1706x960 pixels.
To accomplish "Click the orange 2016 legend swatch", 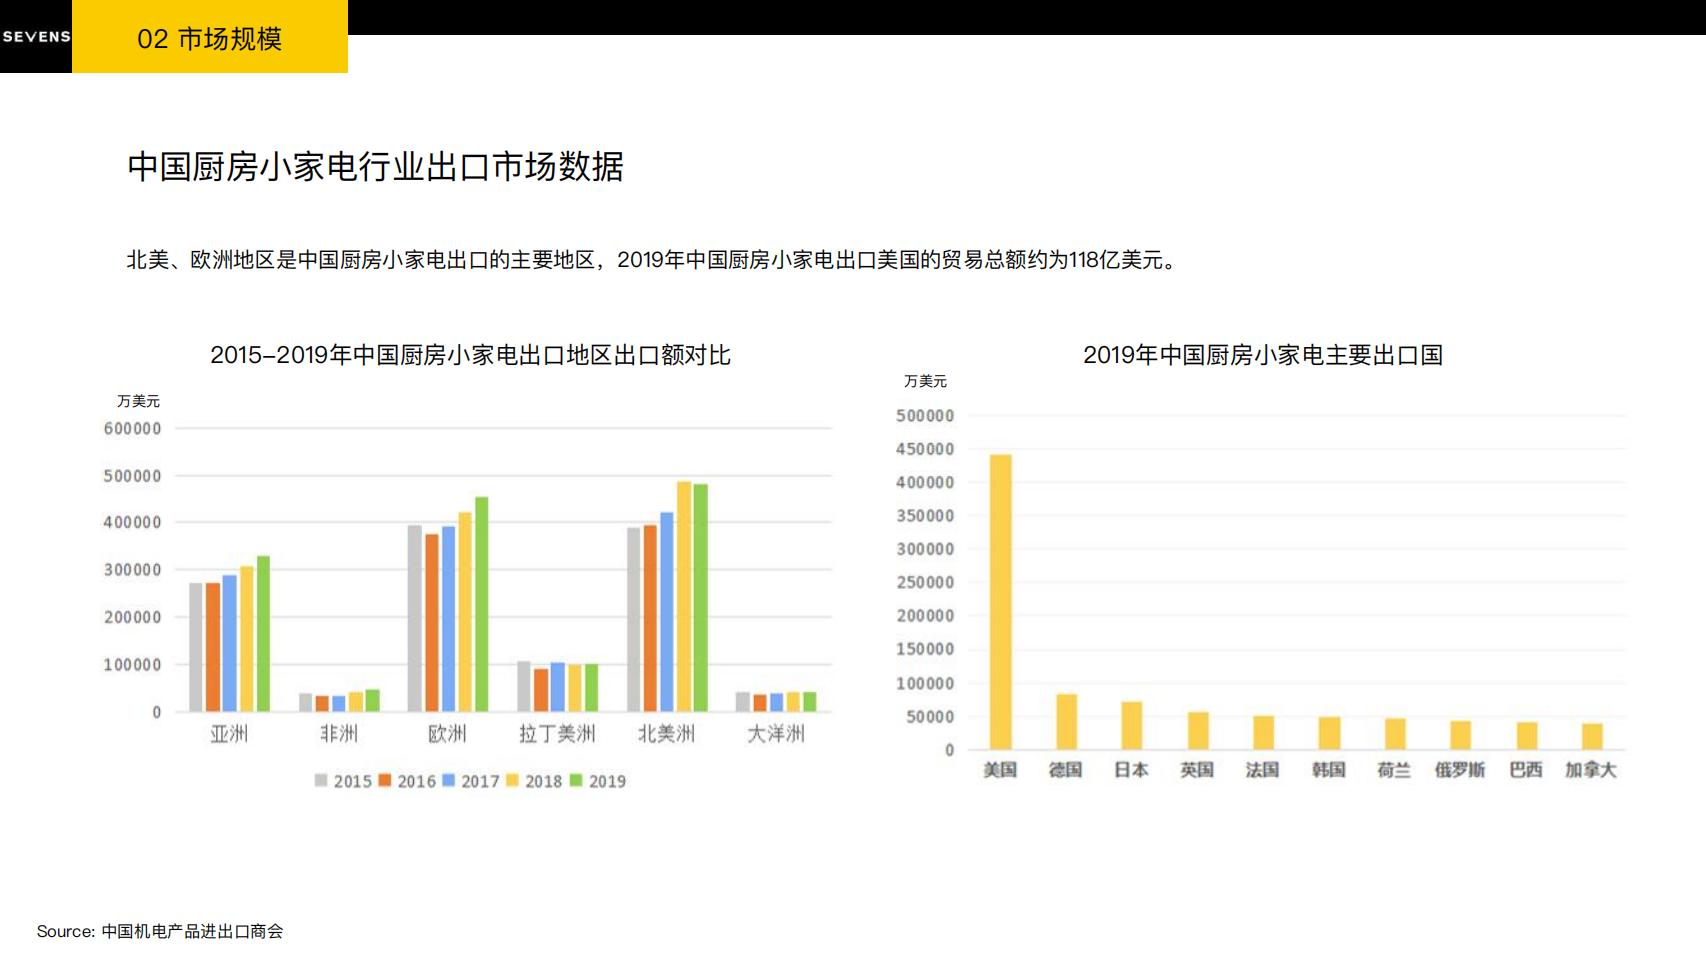I will [x=385, y=781].
